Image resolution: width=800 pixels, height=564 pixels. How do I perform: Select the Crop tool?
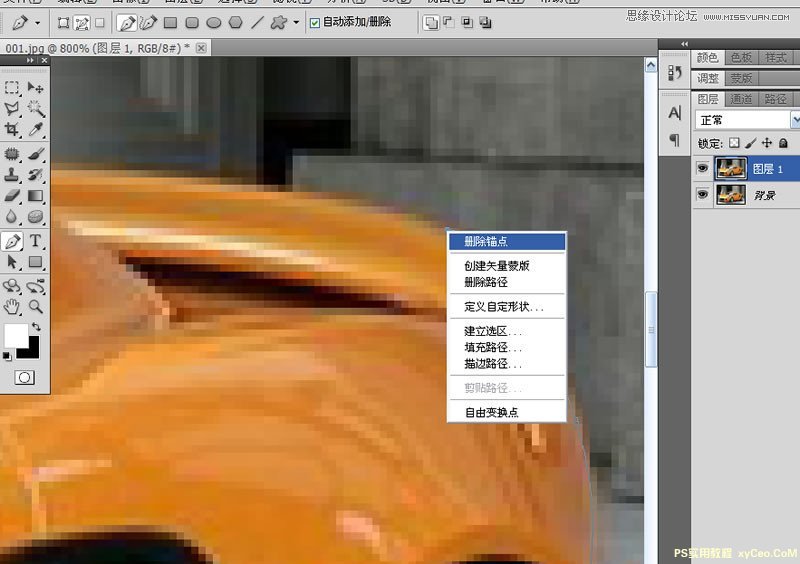(x=12, y=129)
